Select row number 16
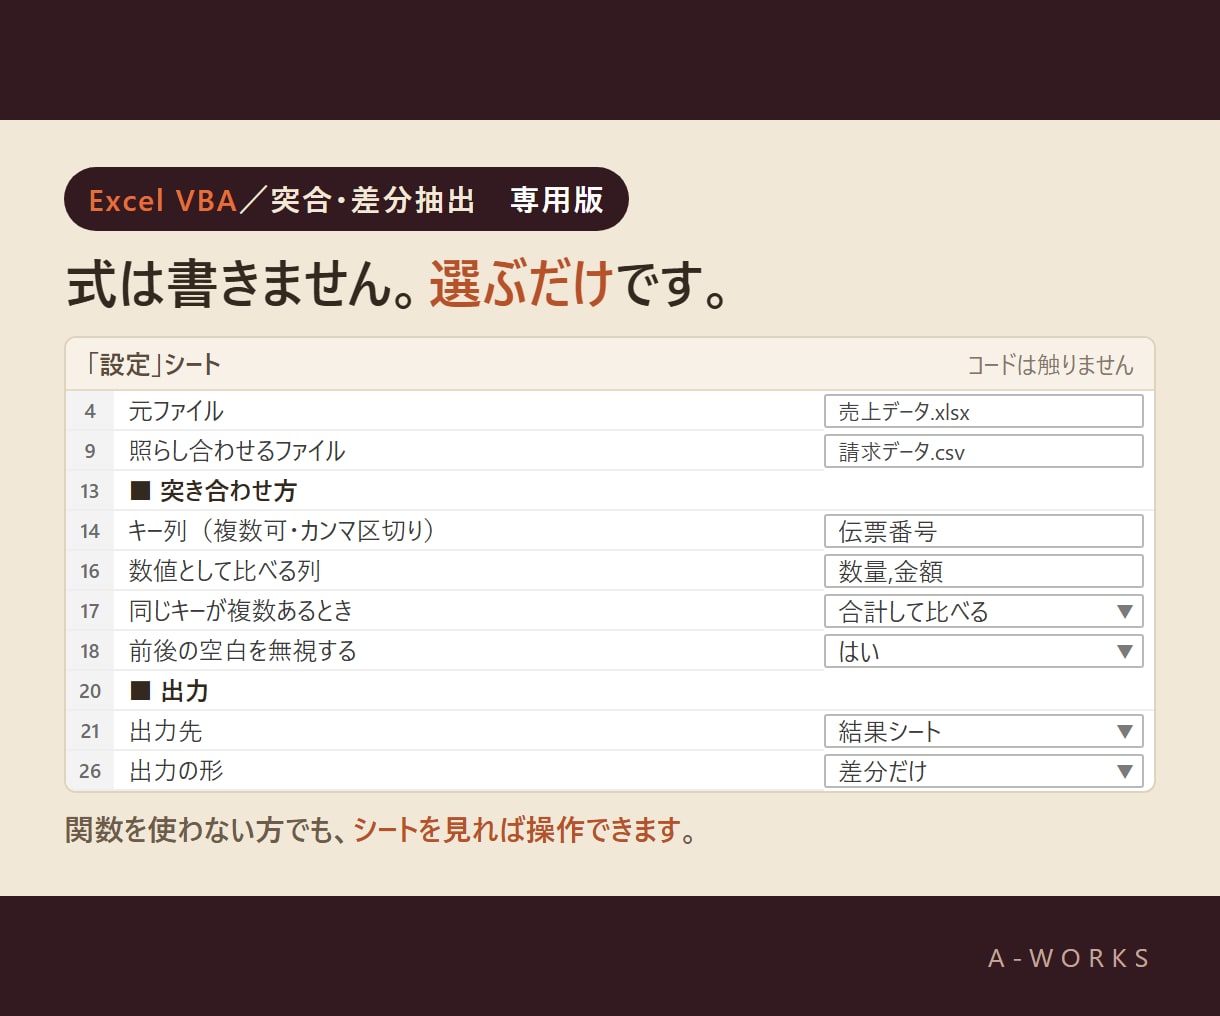Image resolution: width=1220 pixels, height=1016 pixels. pos(90,571)
